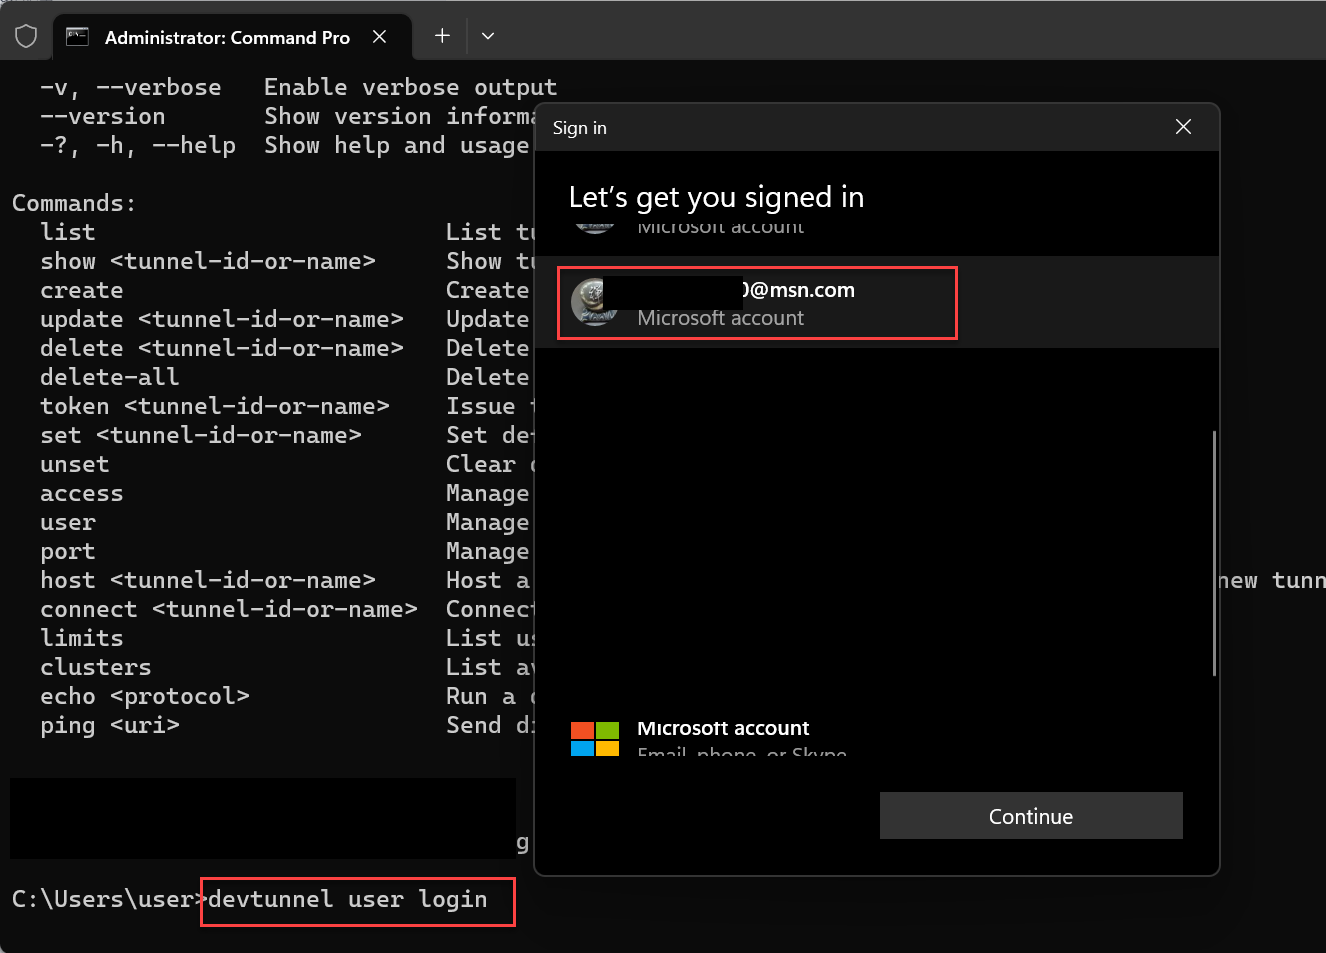Image resolution: width=1326 pixels, height=953 pixels.
Task: Click the 'Commands:' heading in terminal
Action: pyautogui.click(x=74, y=203)
